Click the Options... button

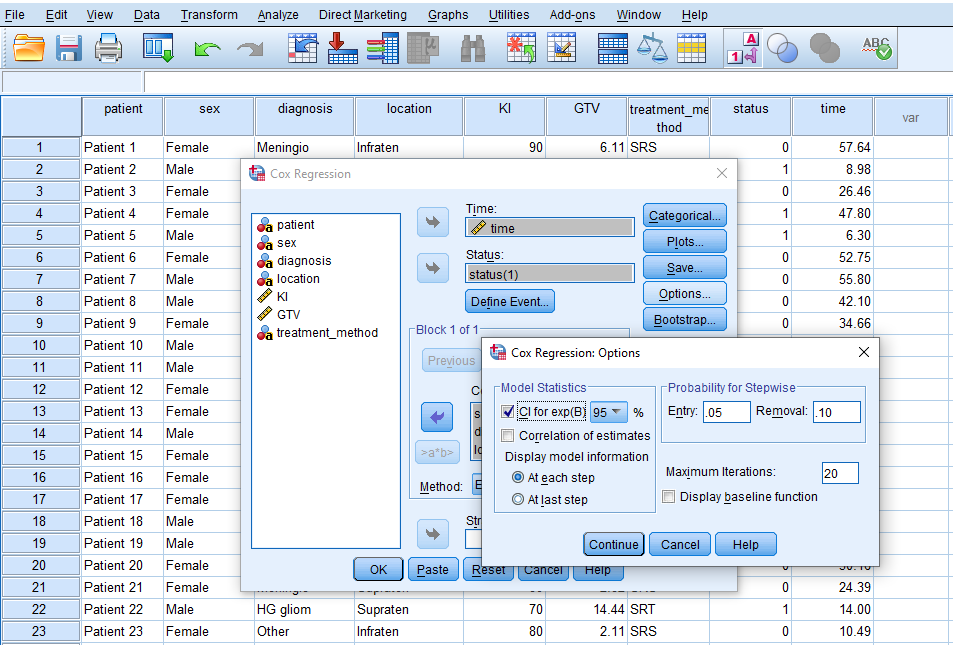pyautogui.click(x=684, y=294)
